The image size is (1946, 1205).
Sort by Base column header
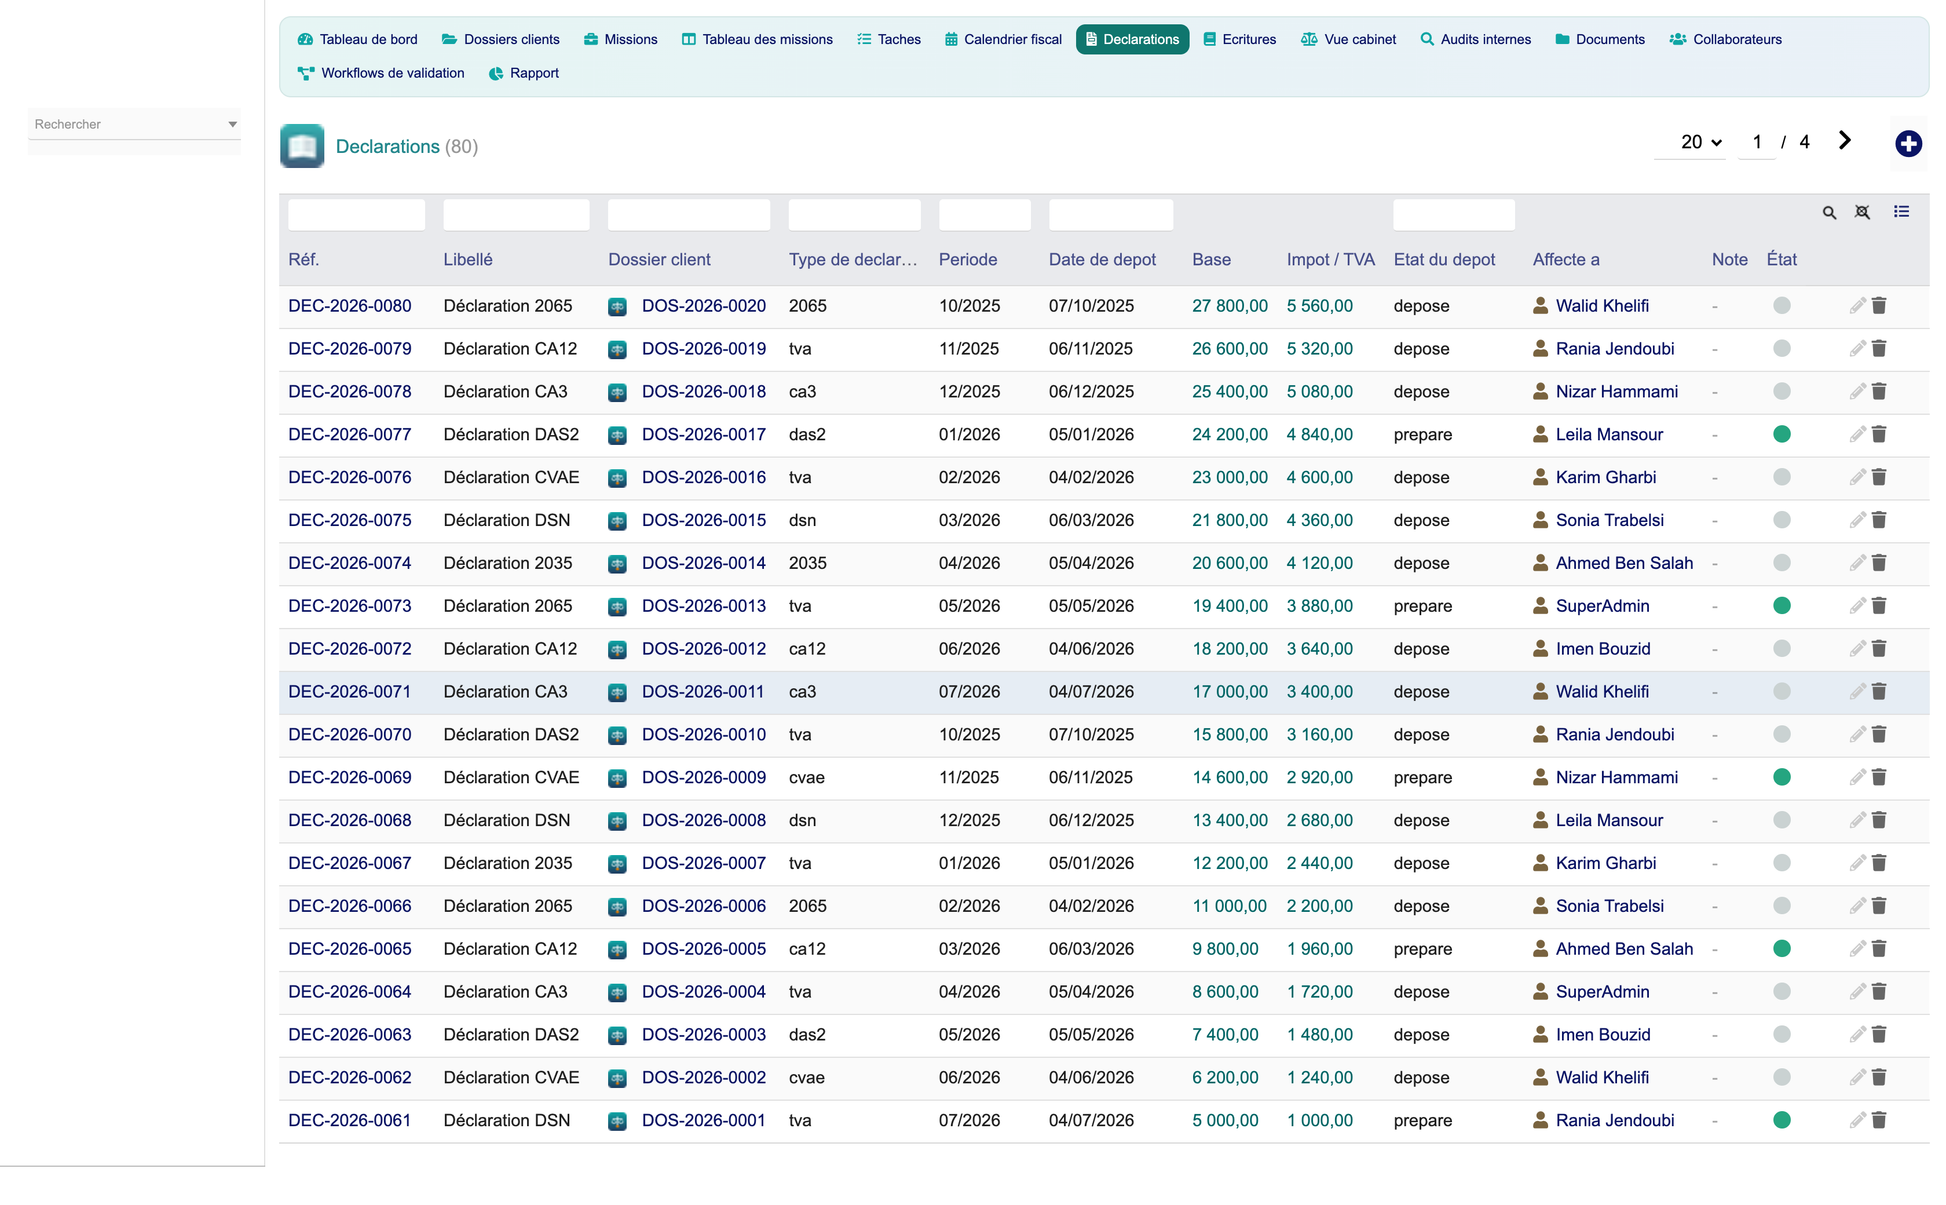point(1211,260)
